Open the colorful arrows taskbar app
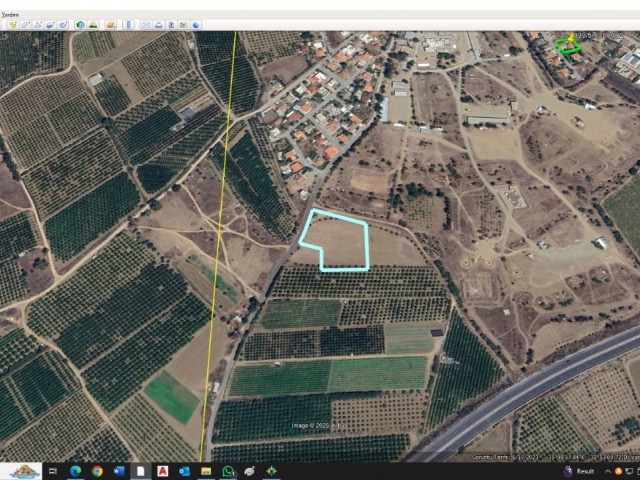Screen dimensions: 640x480 (271, 471)
